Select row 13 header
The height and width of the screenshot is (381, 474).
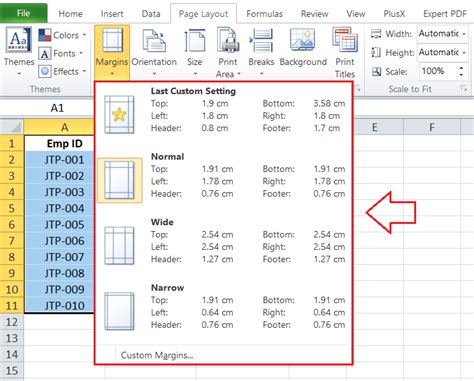[x=12, y=338]
